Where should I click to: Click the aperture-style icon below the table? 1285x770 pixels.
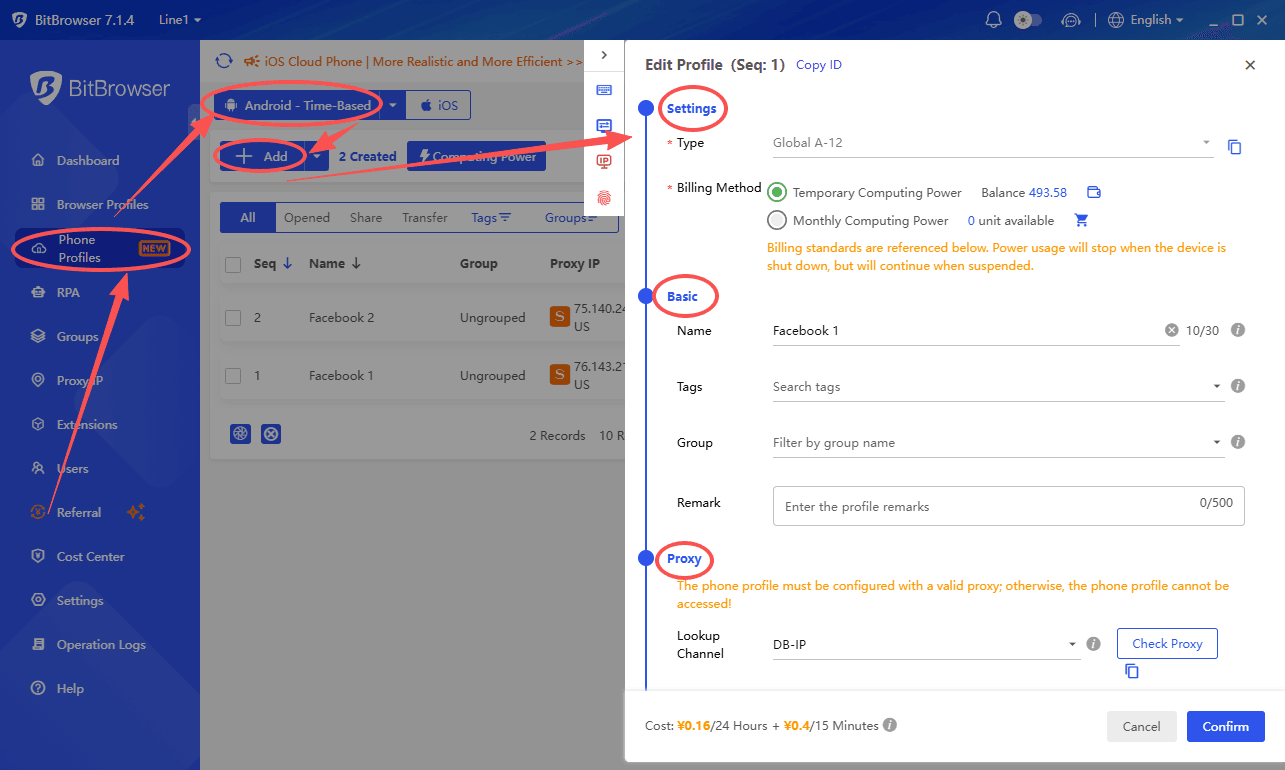240,434
